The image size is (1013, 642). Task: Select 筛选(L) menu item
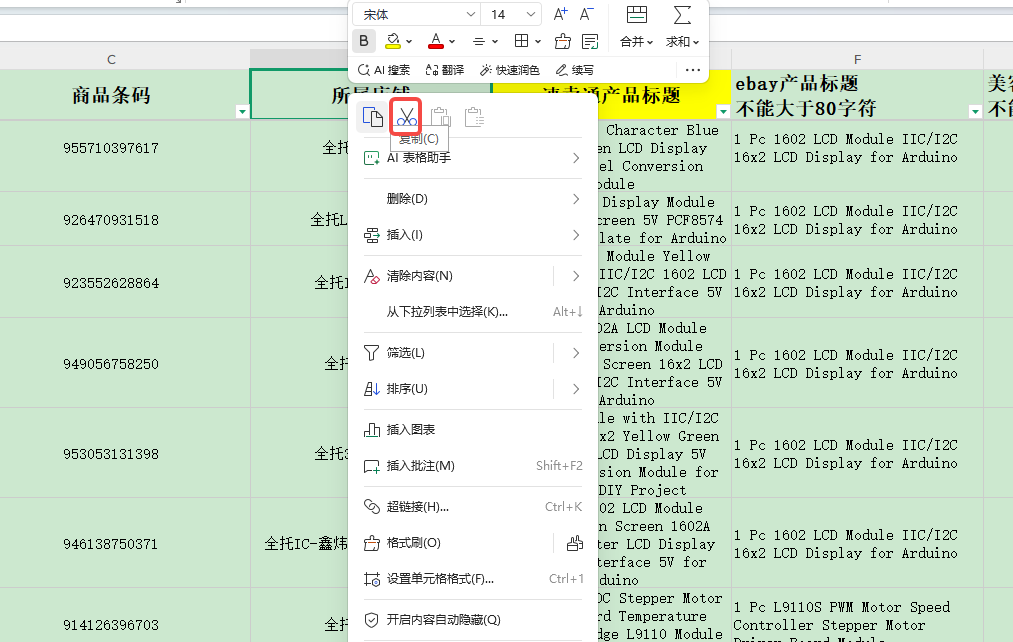(x=453, y=353)
